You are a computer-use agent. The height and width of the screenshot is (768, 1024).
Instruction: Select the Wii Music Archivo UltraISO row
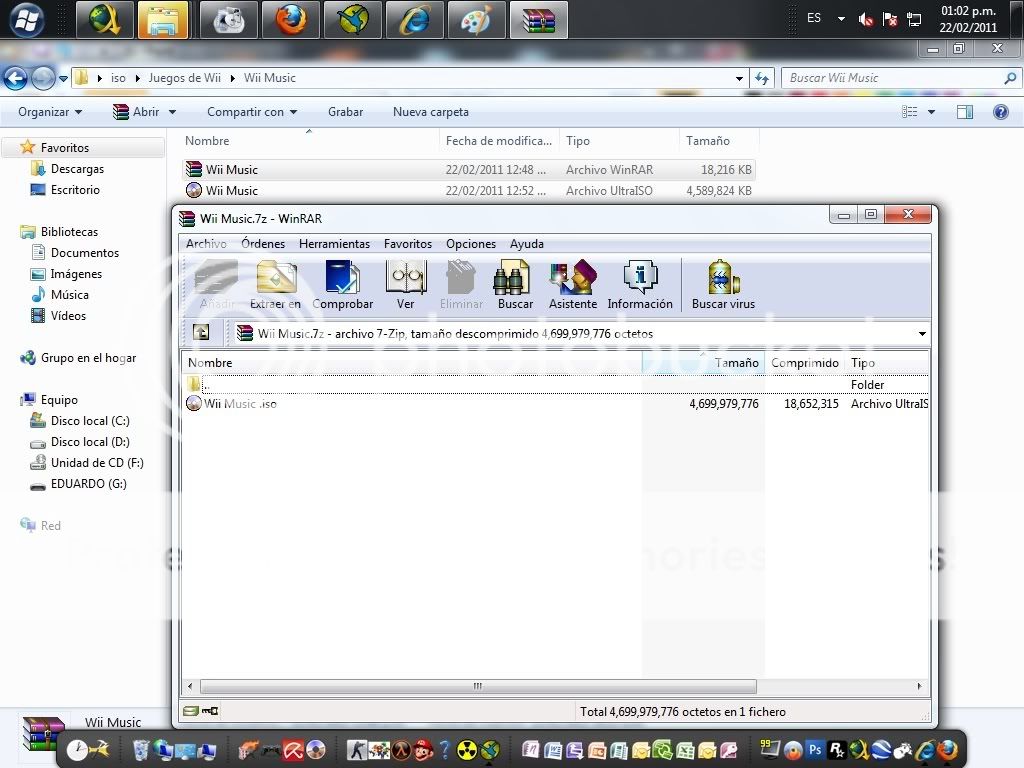(468, 191)
